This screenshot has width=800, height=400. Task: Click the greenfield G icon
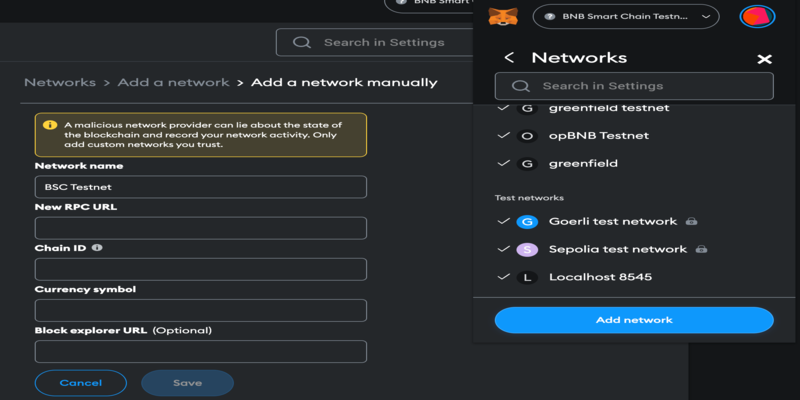[x=527, y=164]
